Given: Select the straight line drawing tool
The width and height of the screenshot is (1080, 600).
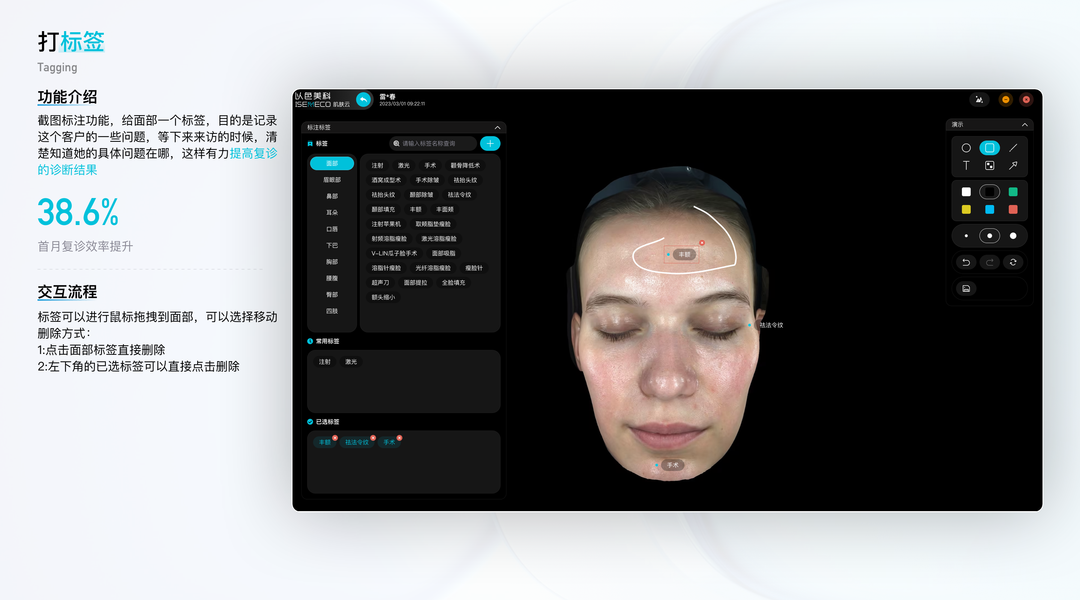Looking at the screenshot, I should 1013,148.
